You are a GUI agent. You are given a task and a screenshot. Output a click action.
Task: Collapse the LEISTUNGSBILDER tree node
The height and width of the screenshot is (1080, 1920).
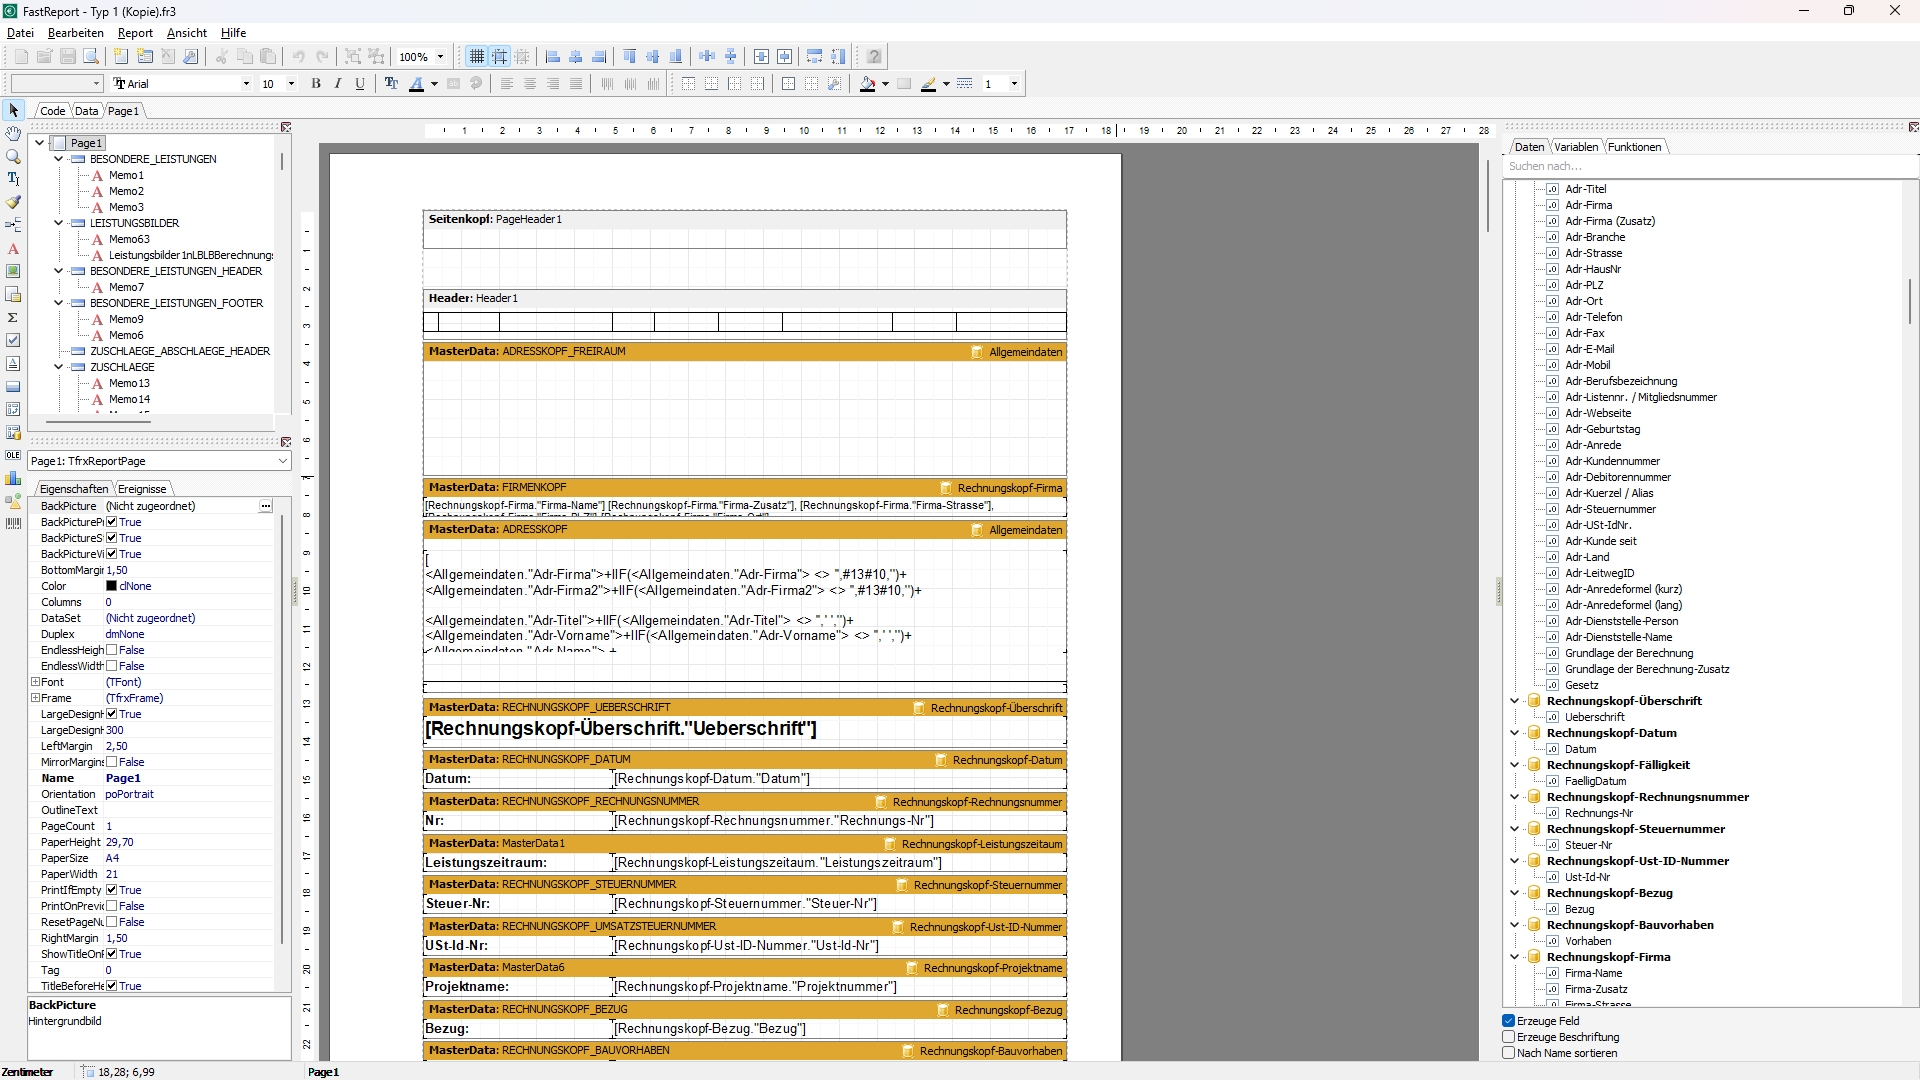pos(59,223)
